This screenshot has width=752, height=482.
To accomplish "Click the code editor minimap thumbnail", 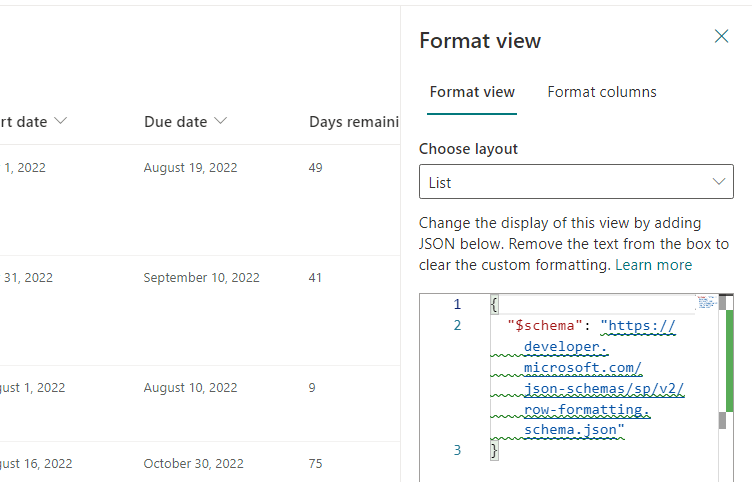I will coord(707,302).
